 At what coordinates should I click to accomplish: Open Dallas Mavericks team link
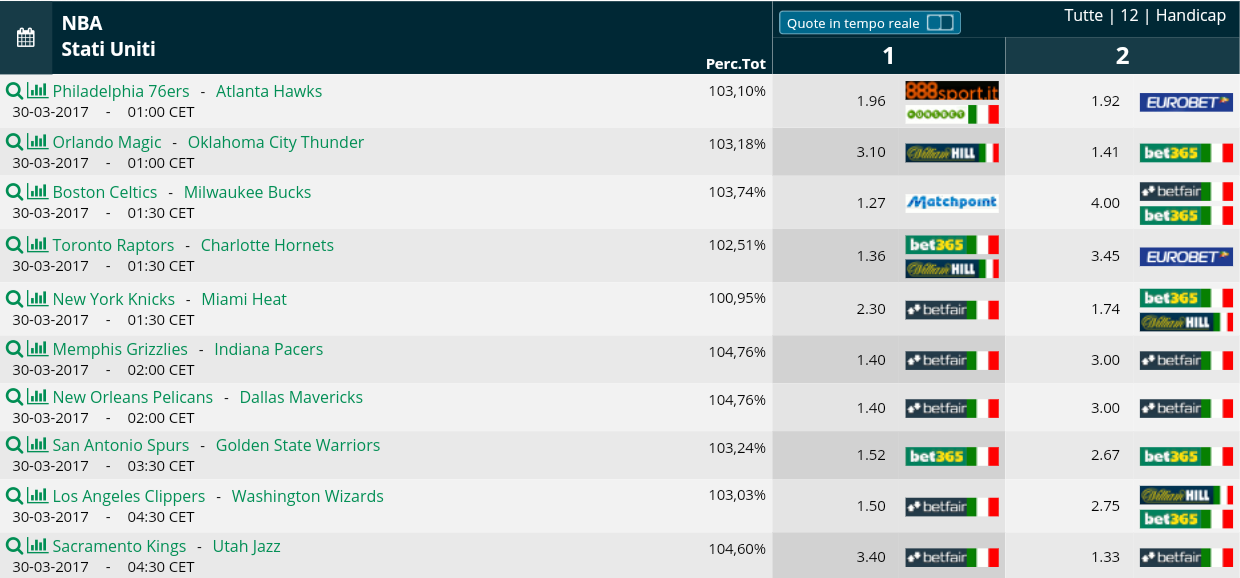pos(301,397)
